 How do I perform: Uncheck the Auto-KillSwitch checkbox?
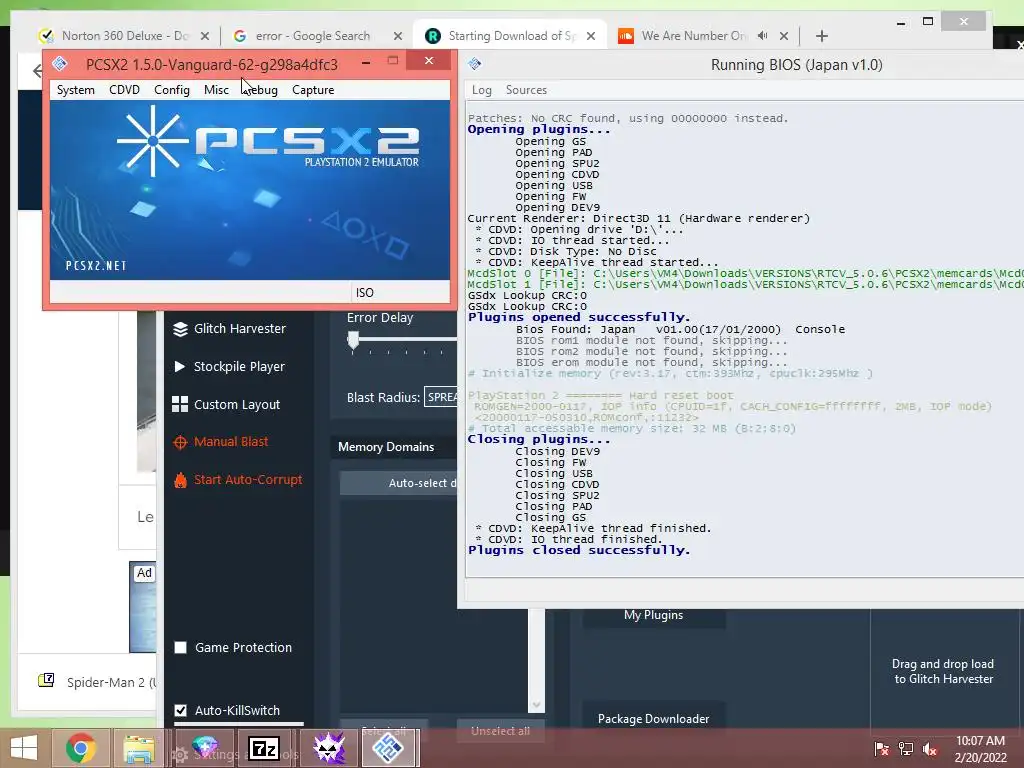pyautogui.click(x=181, y=710)
